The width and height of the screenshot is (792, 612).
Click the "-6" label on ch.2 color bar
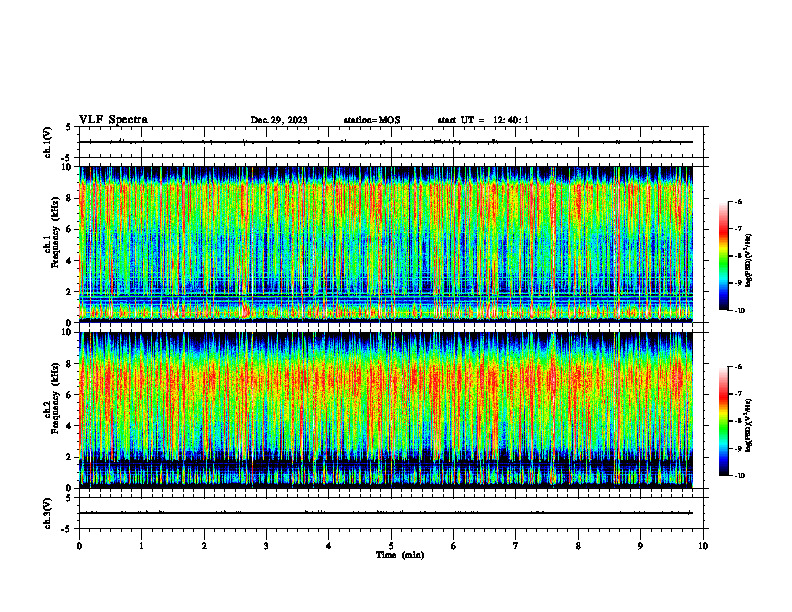pyautogui.click(x=738, y=367)
